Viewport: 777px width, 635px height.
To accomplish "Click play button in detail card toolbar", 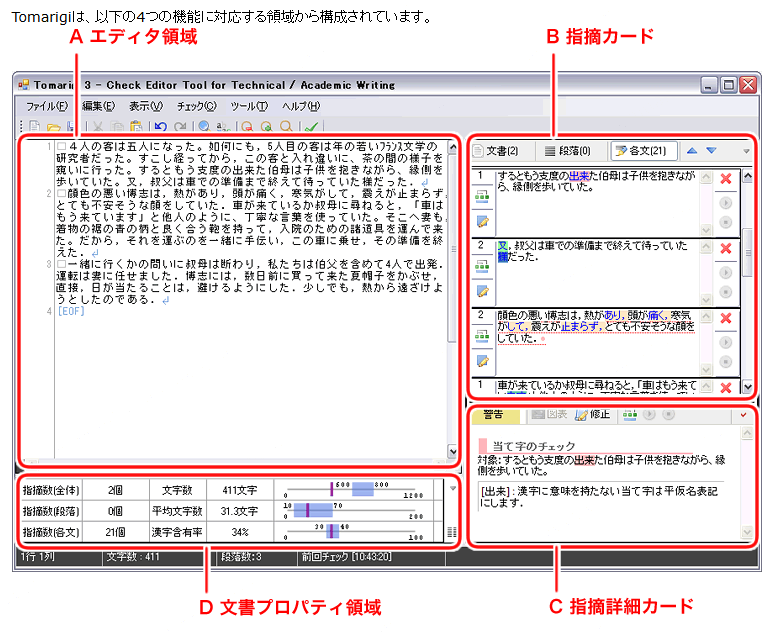I will 649,414.
